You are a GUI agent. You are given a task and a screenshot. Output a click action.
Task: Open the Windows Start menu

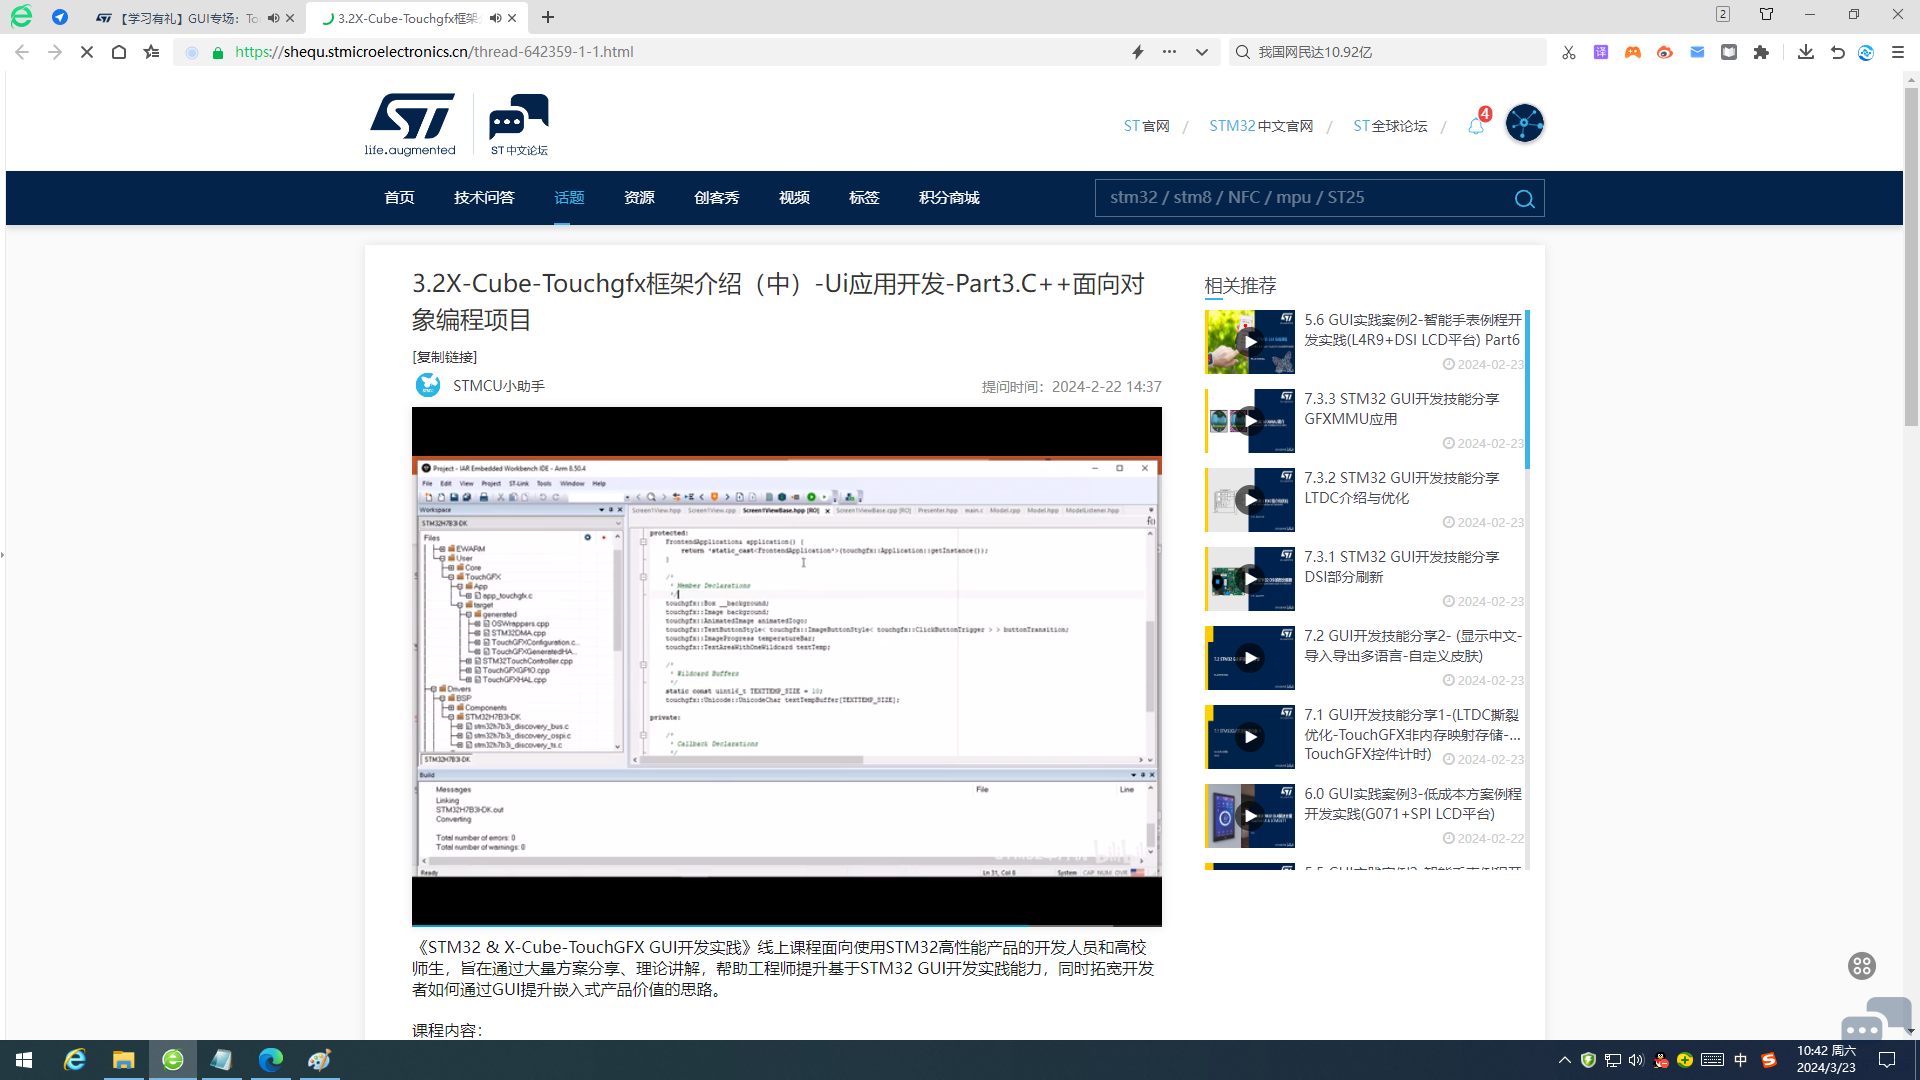[24, 1060]
